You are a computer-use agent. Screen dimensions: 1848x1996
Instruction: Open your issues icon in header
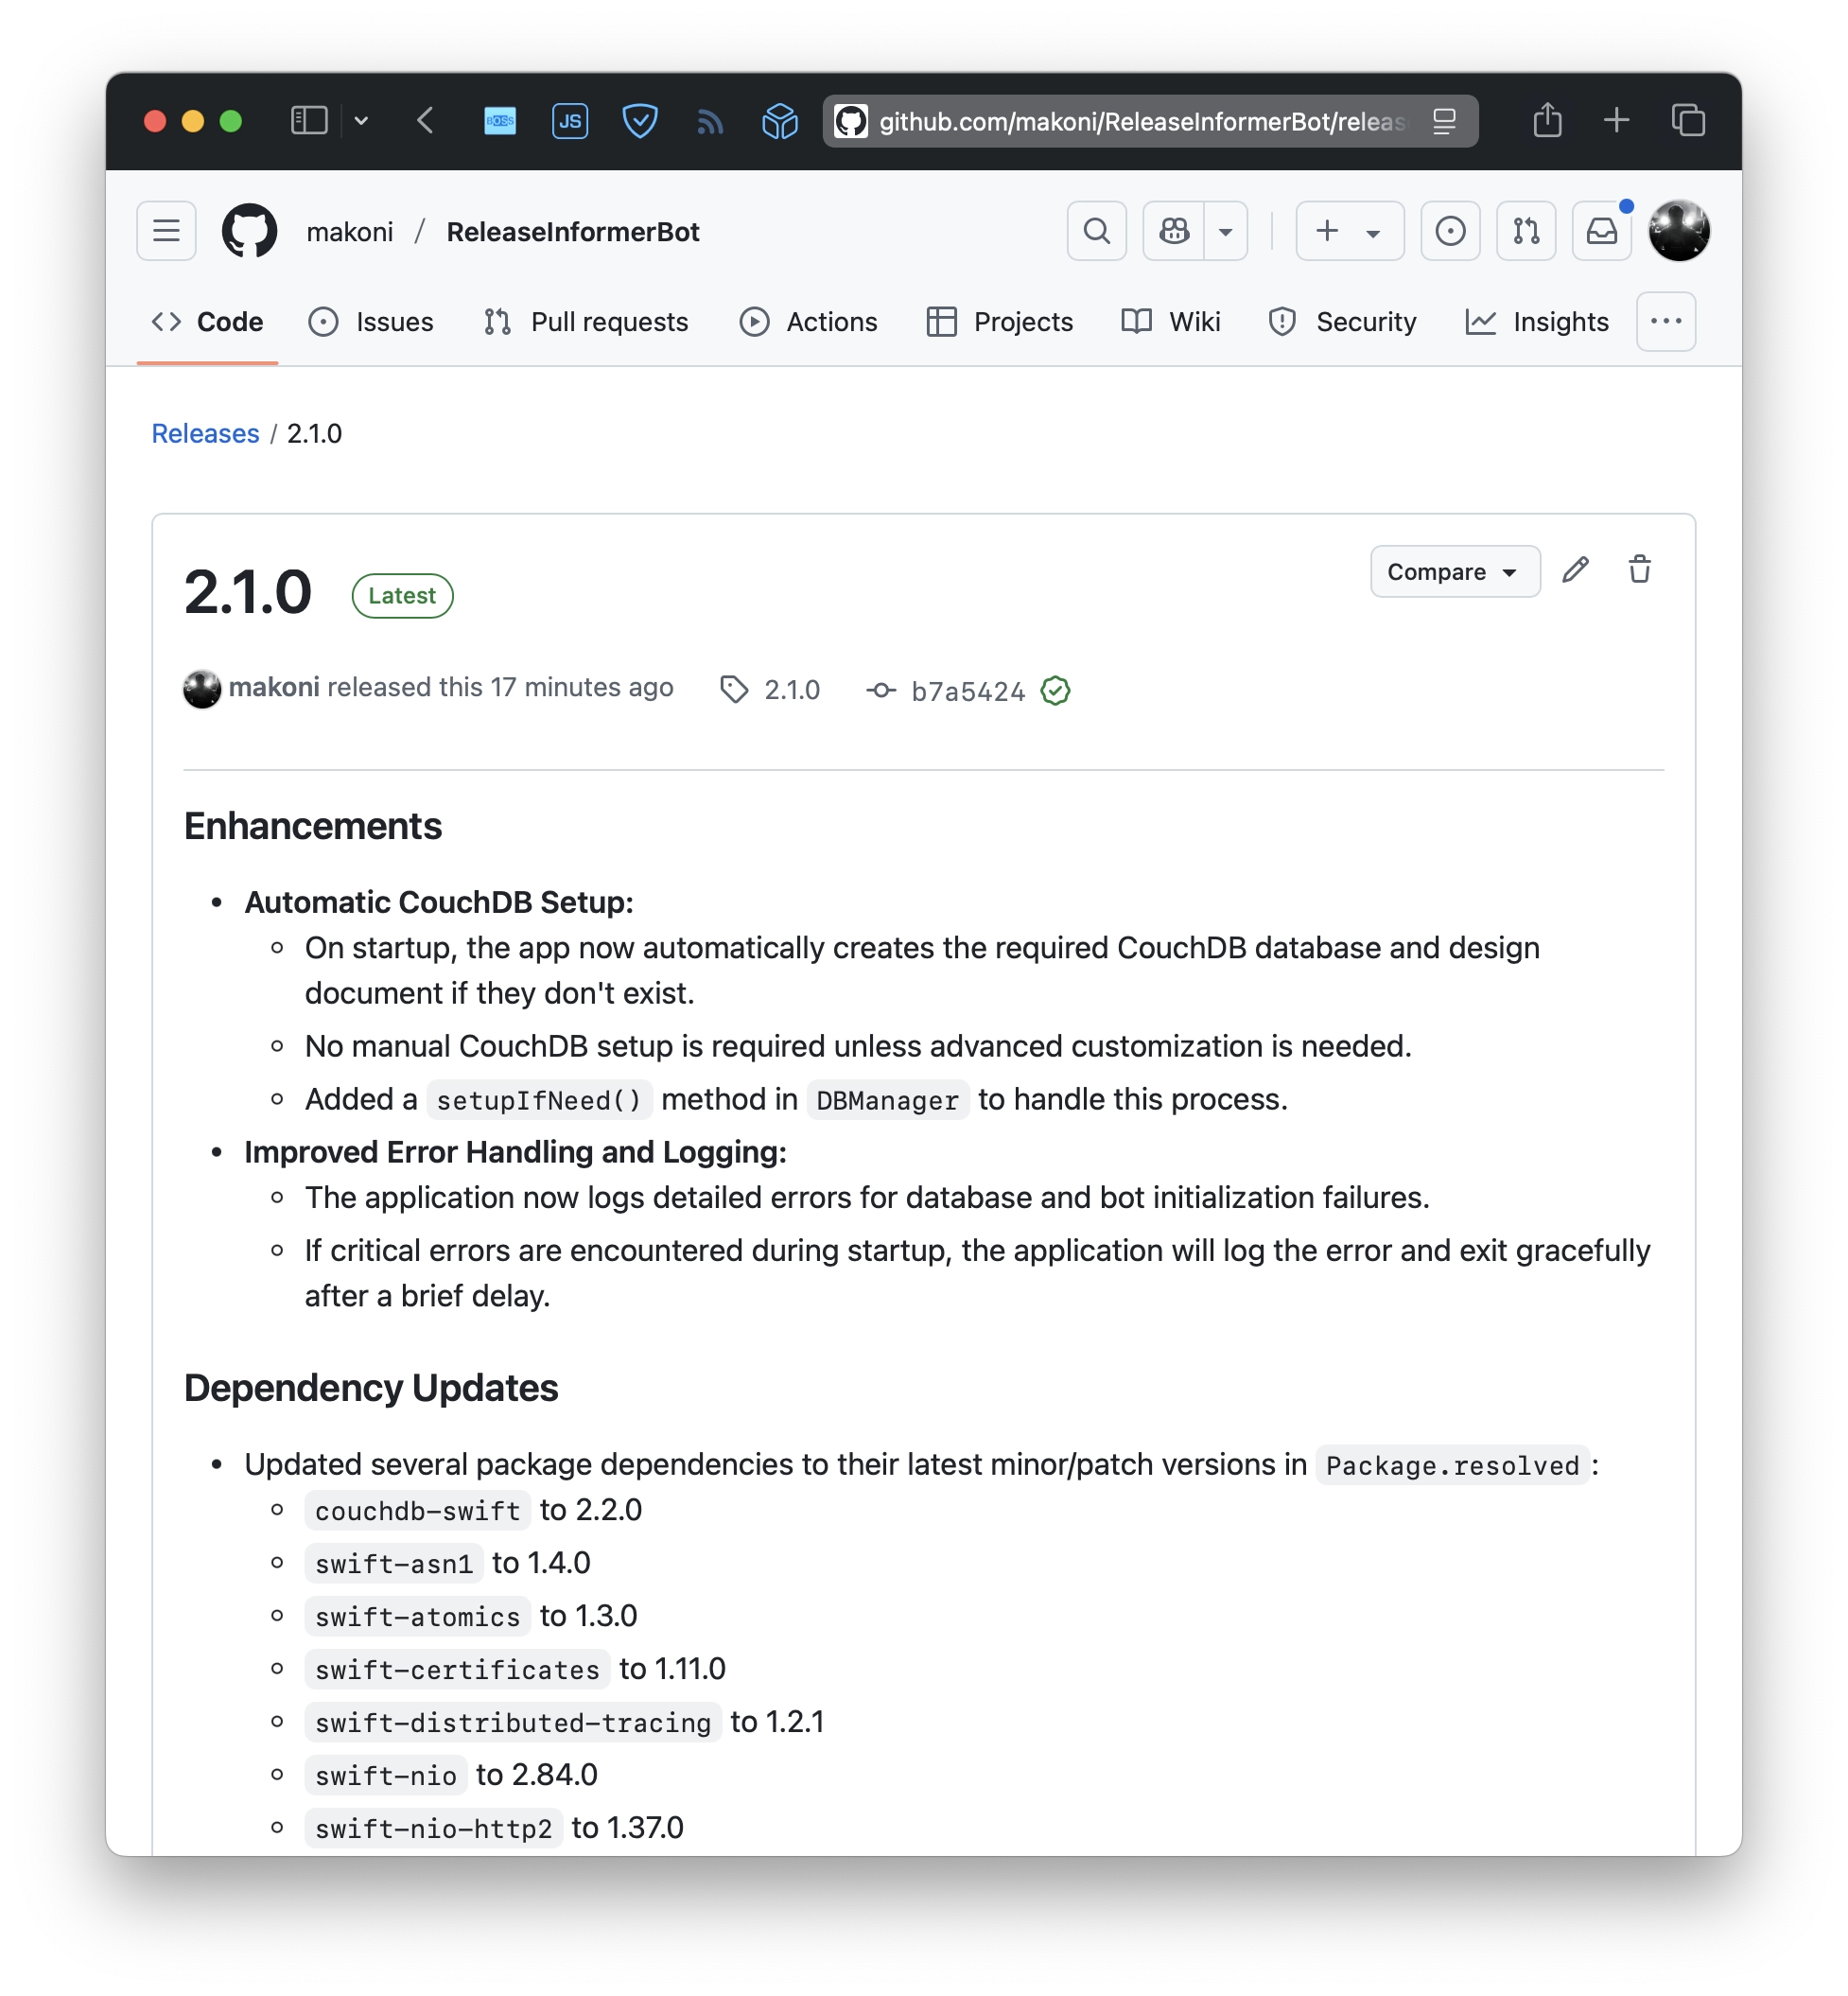pyautogui.click(x=1450, y=231)
